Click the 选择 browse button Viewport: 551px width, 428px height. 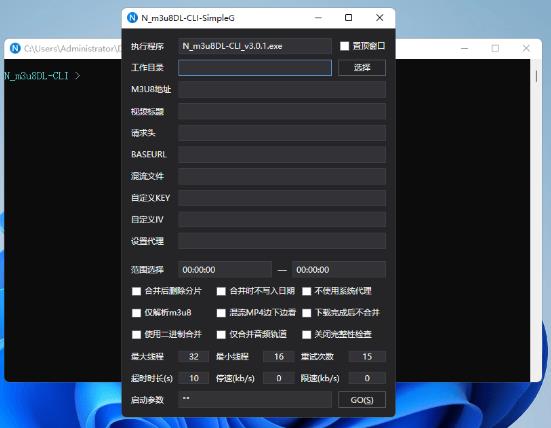click(x=362, y=67)
